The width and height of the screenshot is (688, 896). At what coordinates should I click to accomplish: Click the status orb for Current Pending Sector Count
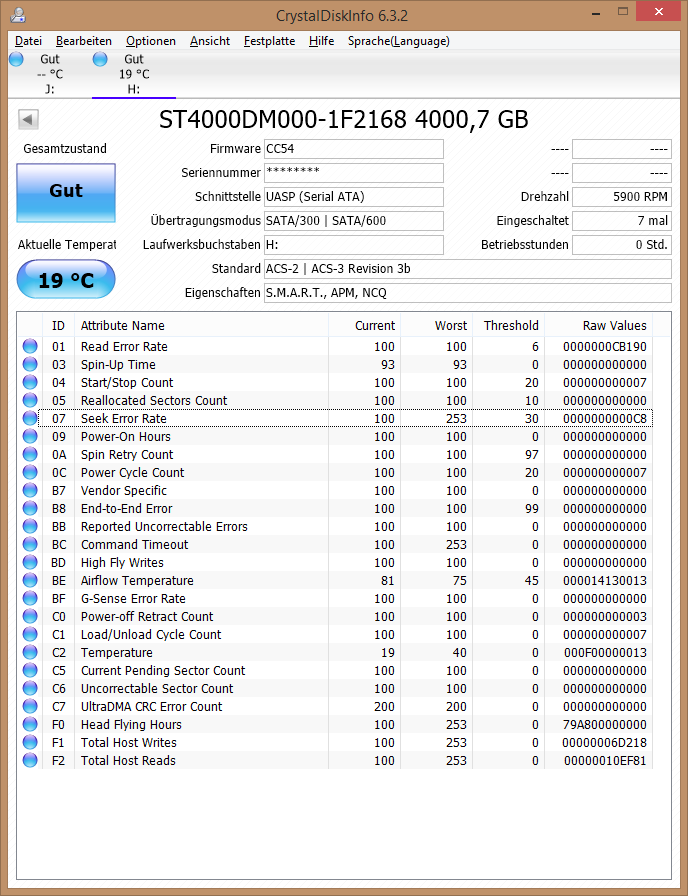30,670
